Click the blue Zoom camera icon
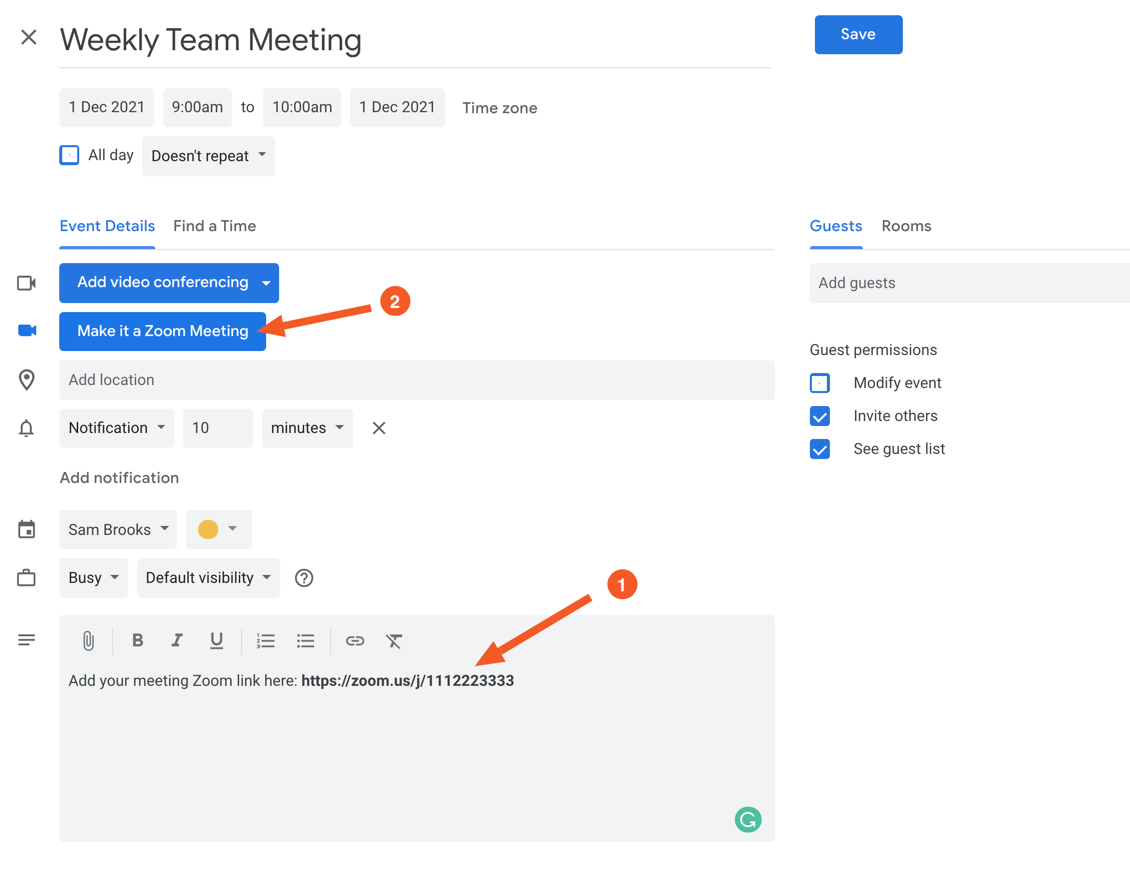This screenshot has height=876, width=1130. 27,331
